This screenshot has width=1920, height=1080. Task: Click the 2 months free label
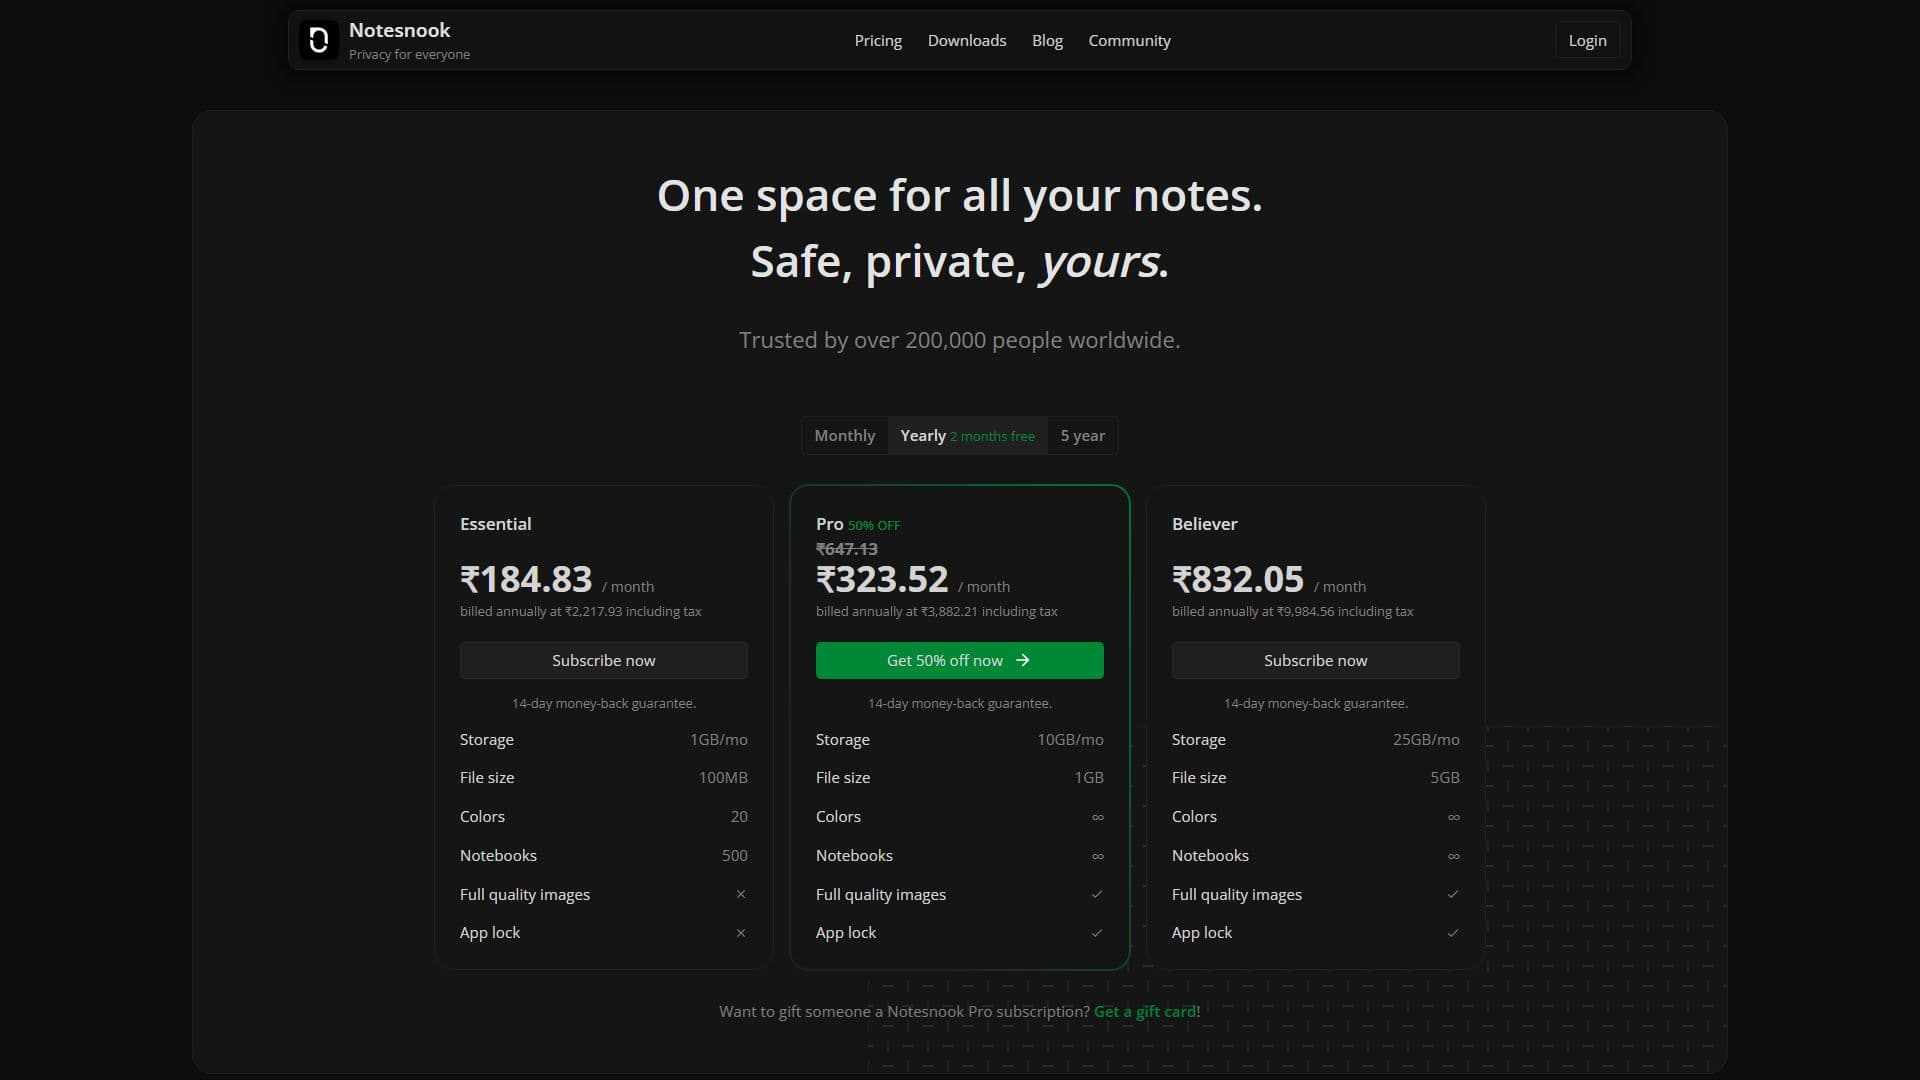point(992,436)
